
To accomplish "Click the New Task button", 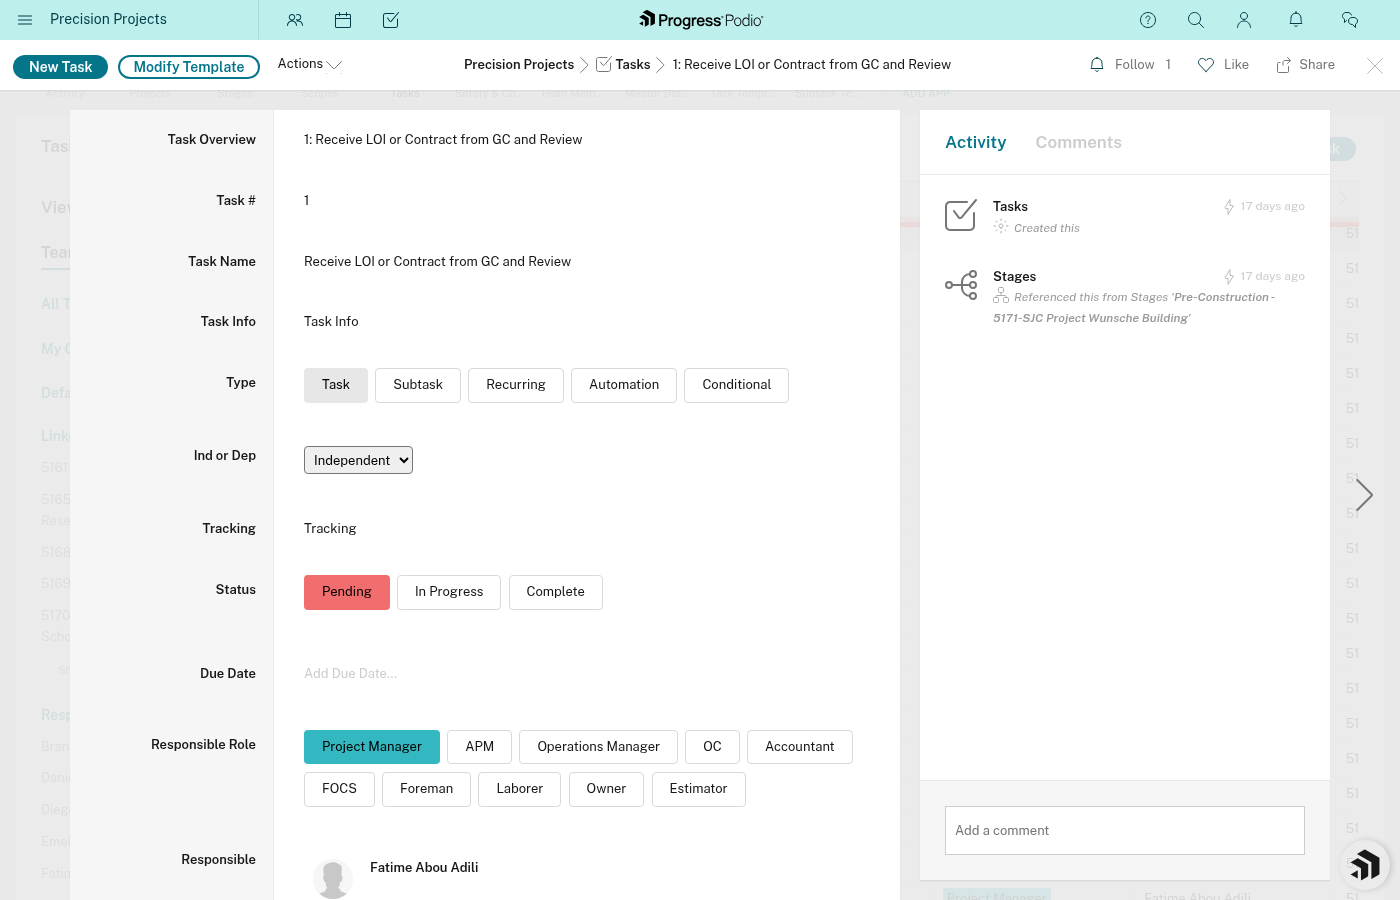I will coord(60,66).
